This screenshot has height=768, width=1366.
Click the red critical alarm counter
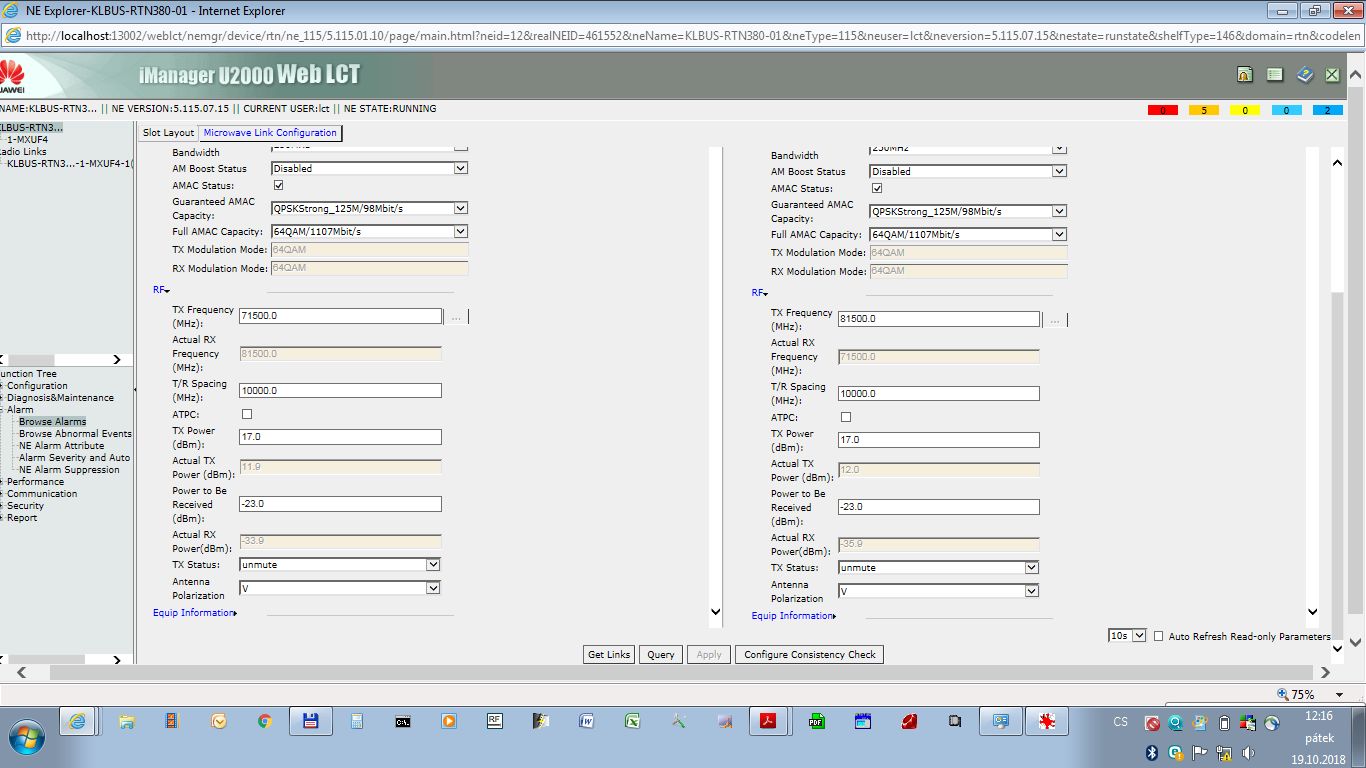coord(1162,110)
